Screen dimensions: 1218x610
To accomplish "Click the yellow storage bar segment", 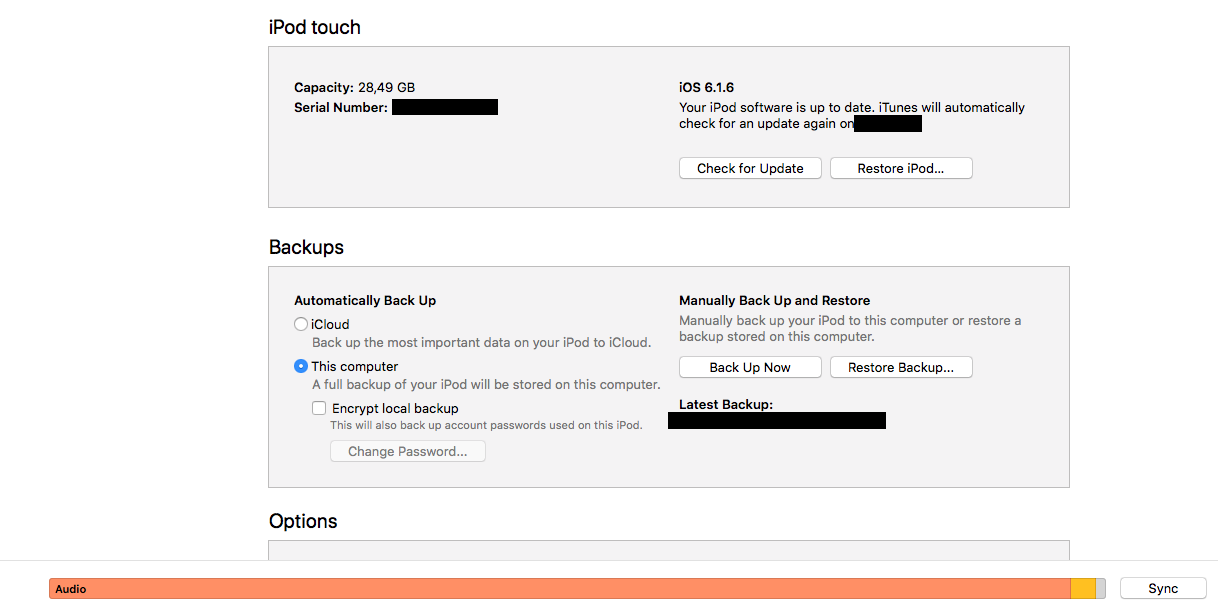I will (1083, 589).
